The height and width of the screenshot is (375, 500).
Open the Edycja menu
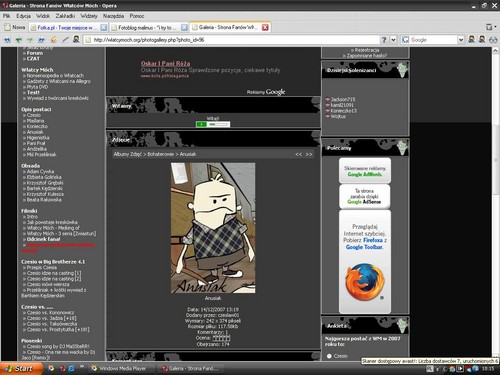point(23,16)
